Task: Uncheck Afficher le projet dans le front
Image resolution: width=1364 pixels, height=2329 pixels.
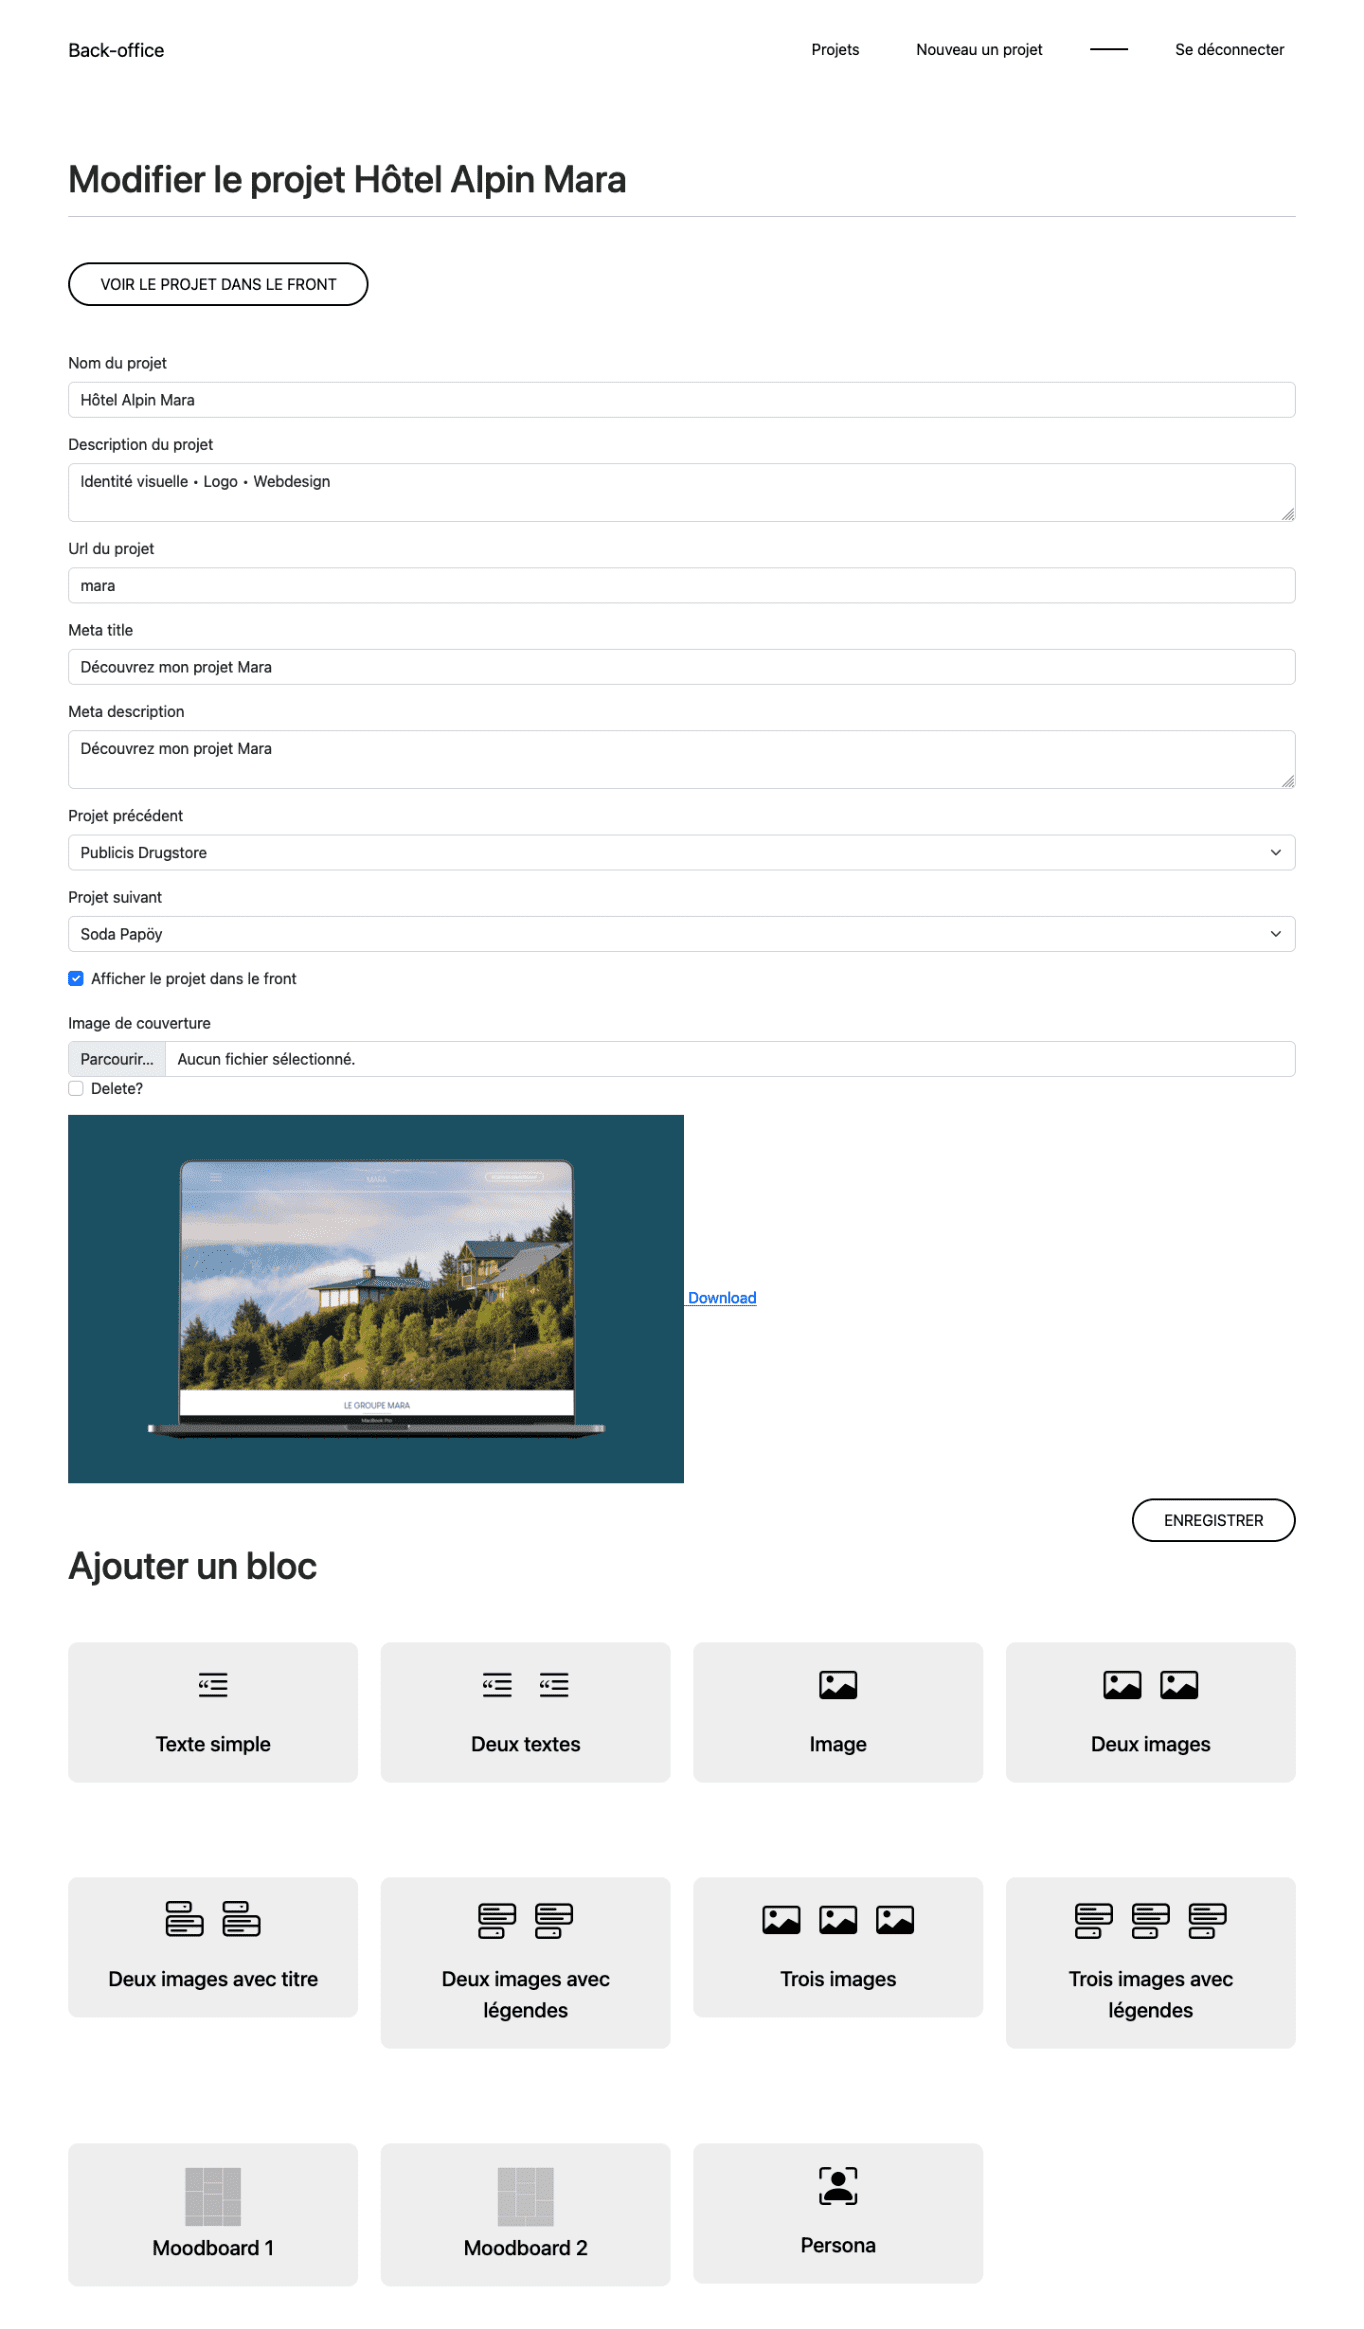Action: 76,978
